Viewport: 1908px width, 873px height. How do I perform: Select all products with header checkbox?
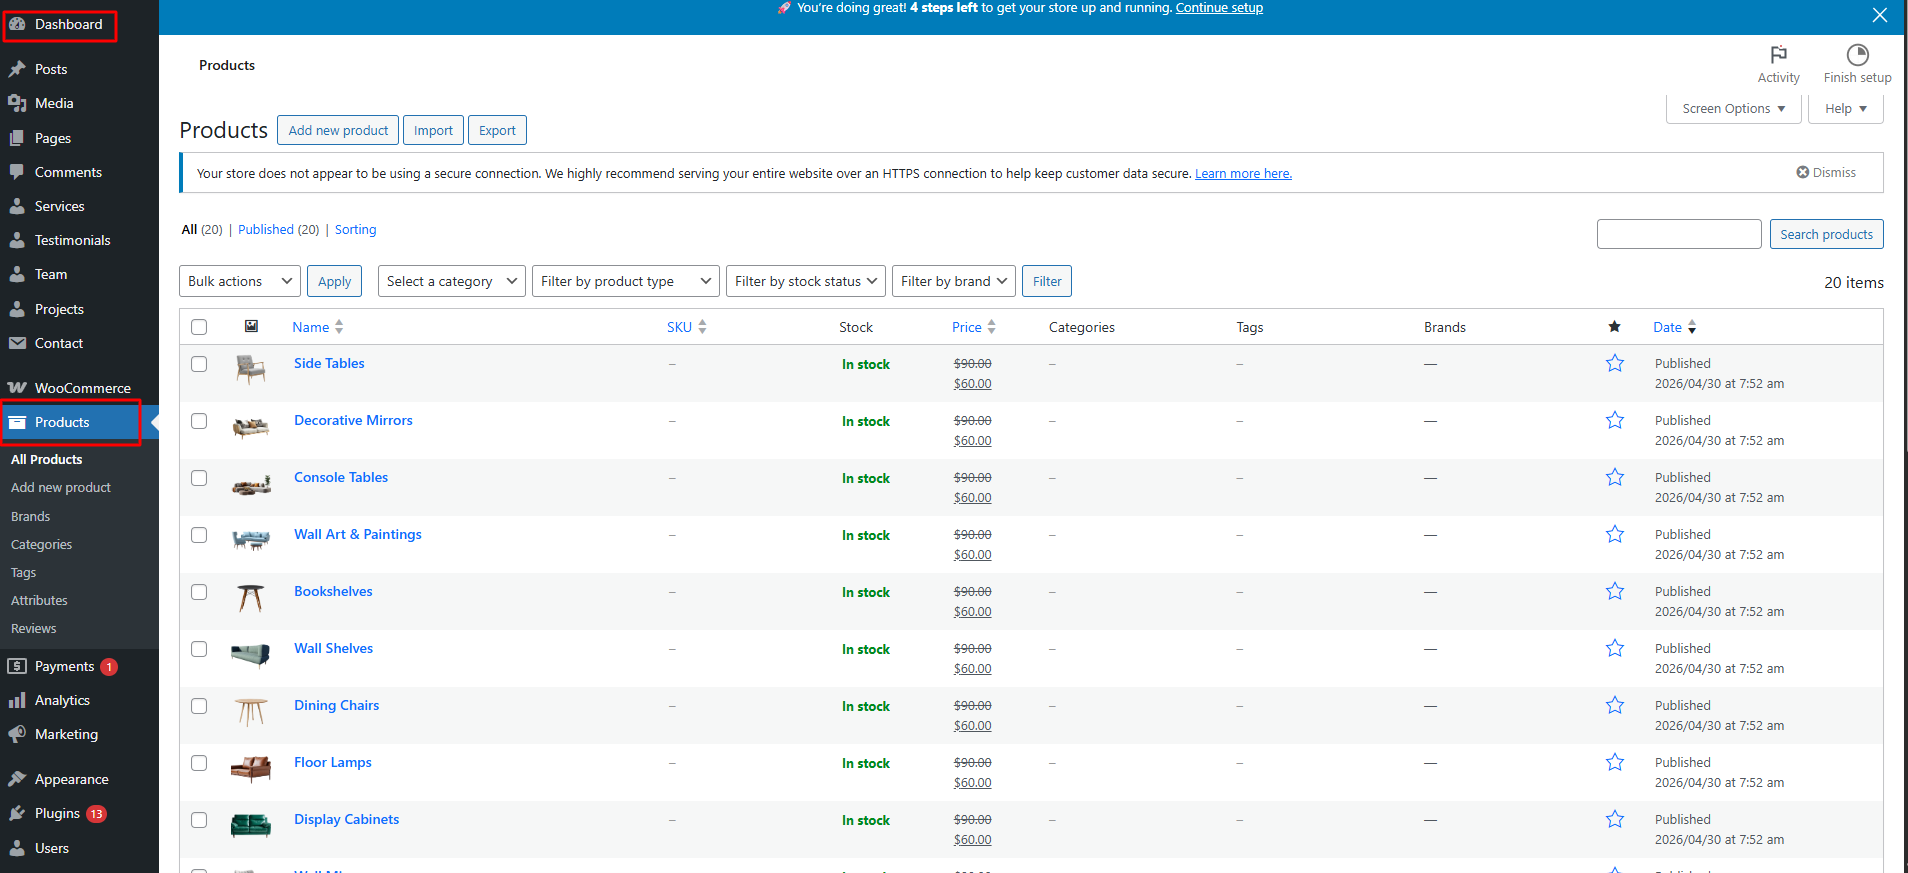pyautogui.click(x=199, y=327)
